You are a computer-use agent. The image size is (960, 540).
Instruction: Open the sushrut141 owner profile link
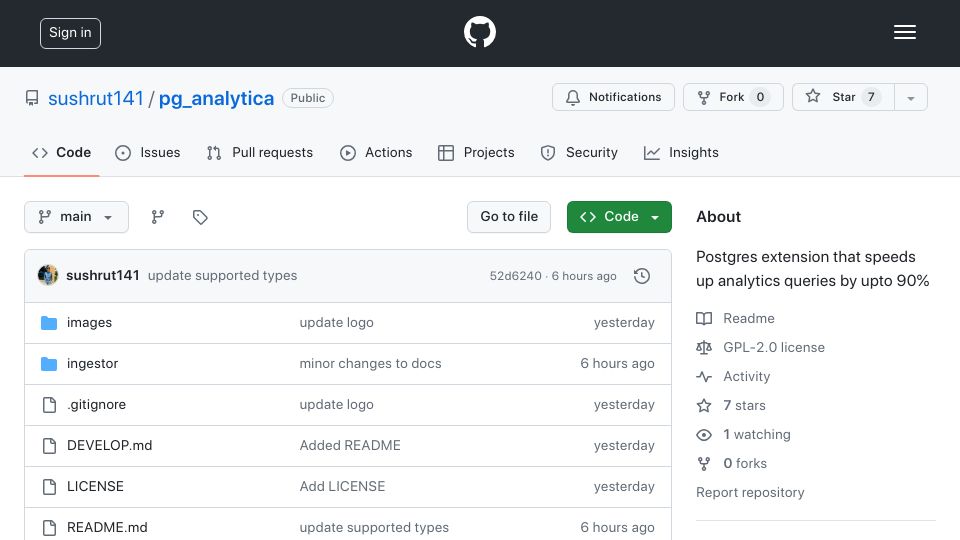click(x=96, y=98)
